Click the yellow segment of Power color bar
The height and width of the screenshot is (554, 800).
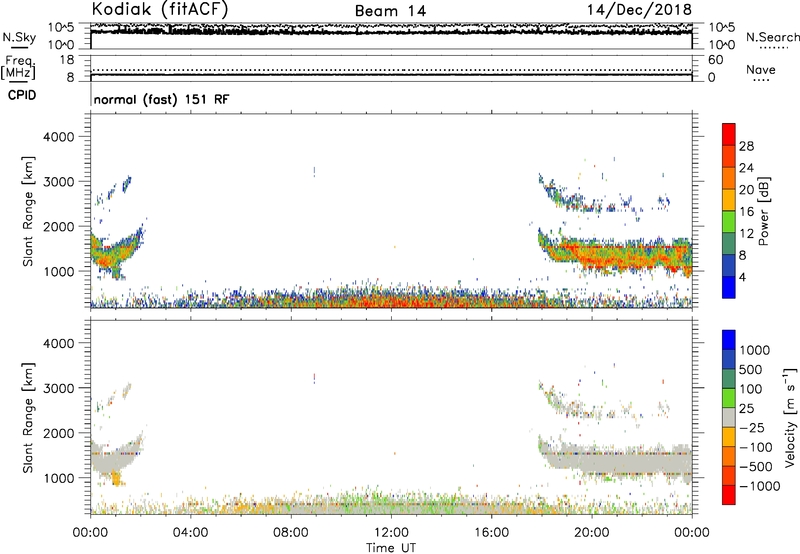coord(729,199)
